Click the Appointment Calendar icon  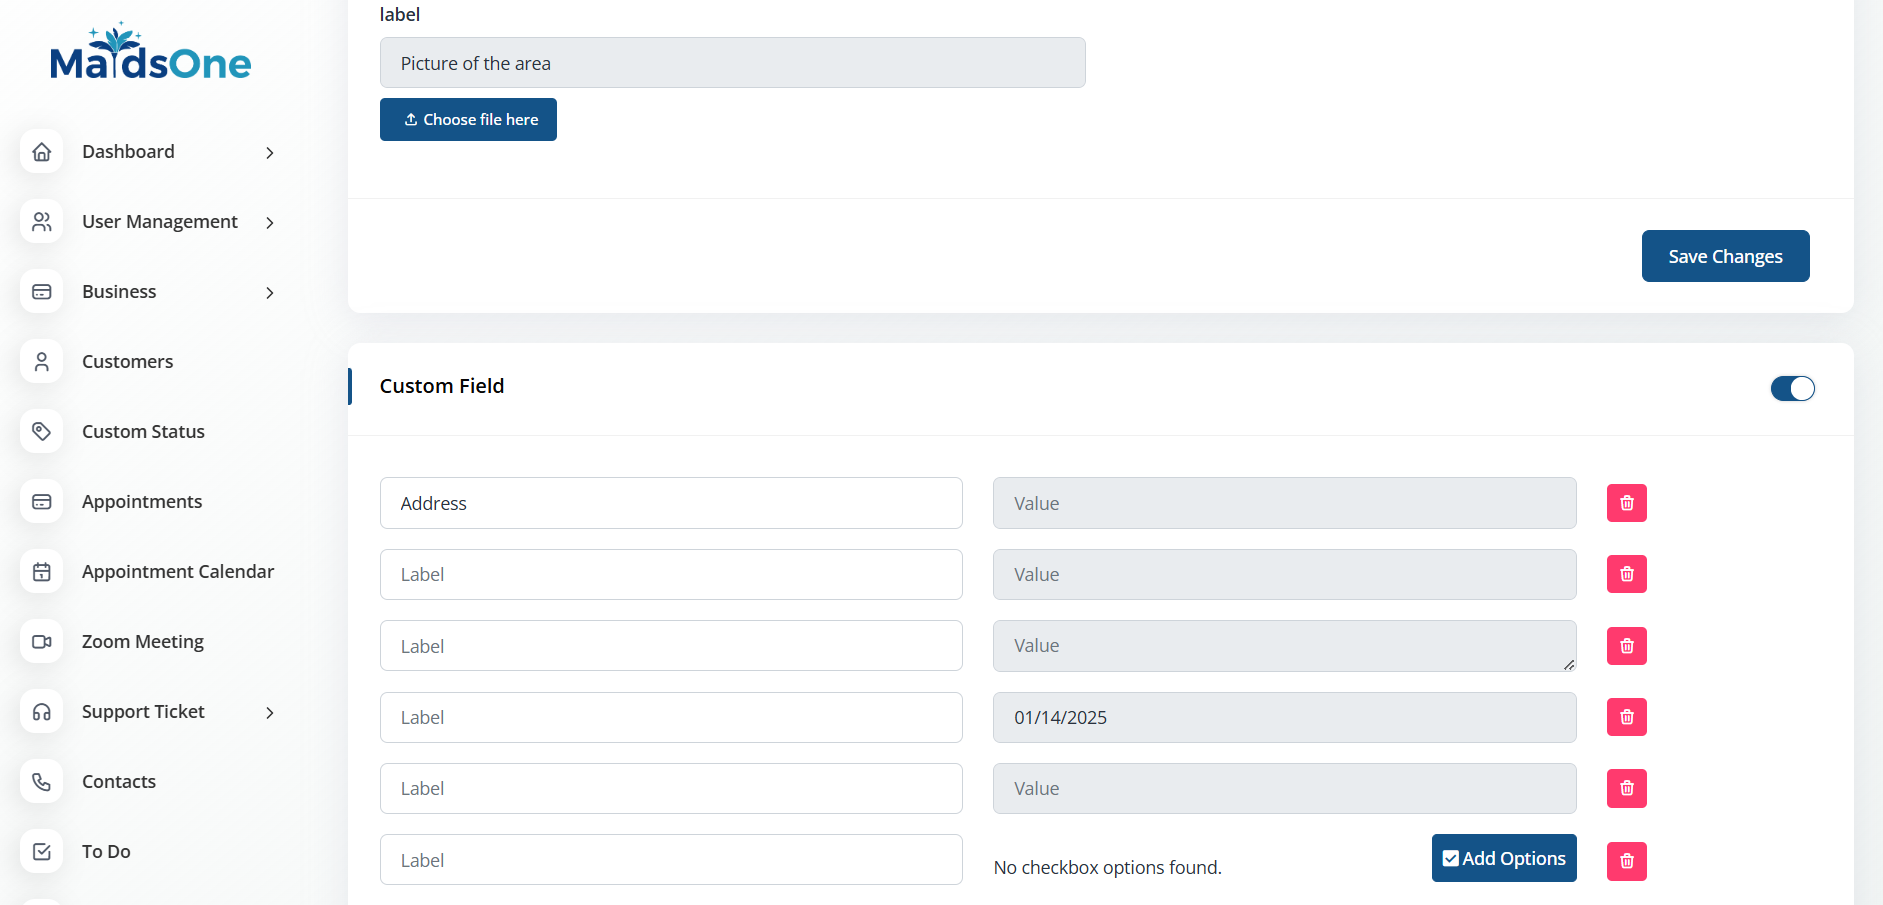click(x=42, y=572)
